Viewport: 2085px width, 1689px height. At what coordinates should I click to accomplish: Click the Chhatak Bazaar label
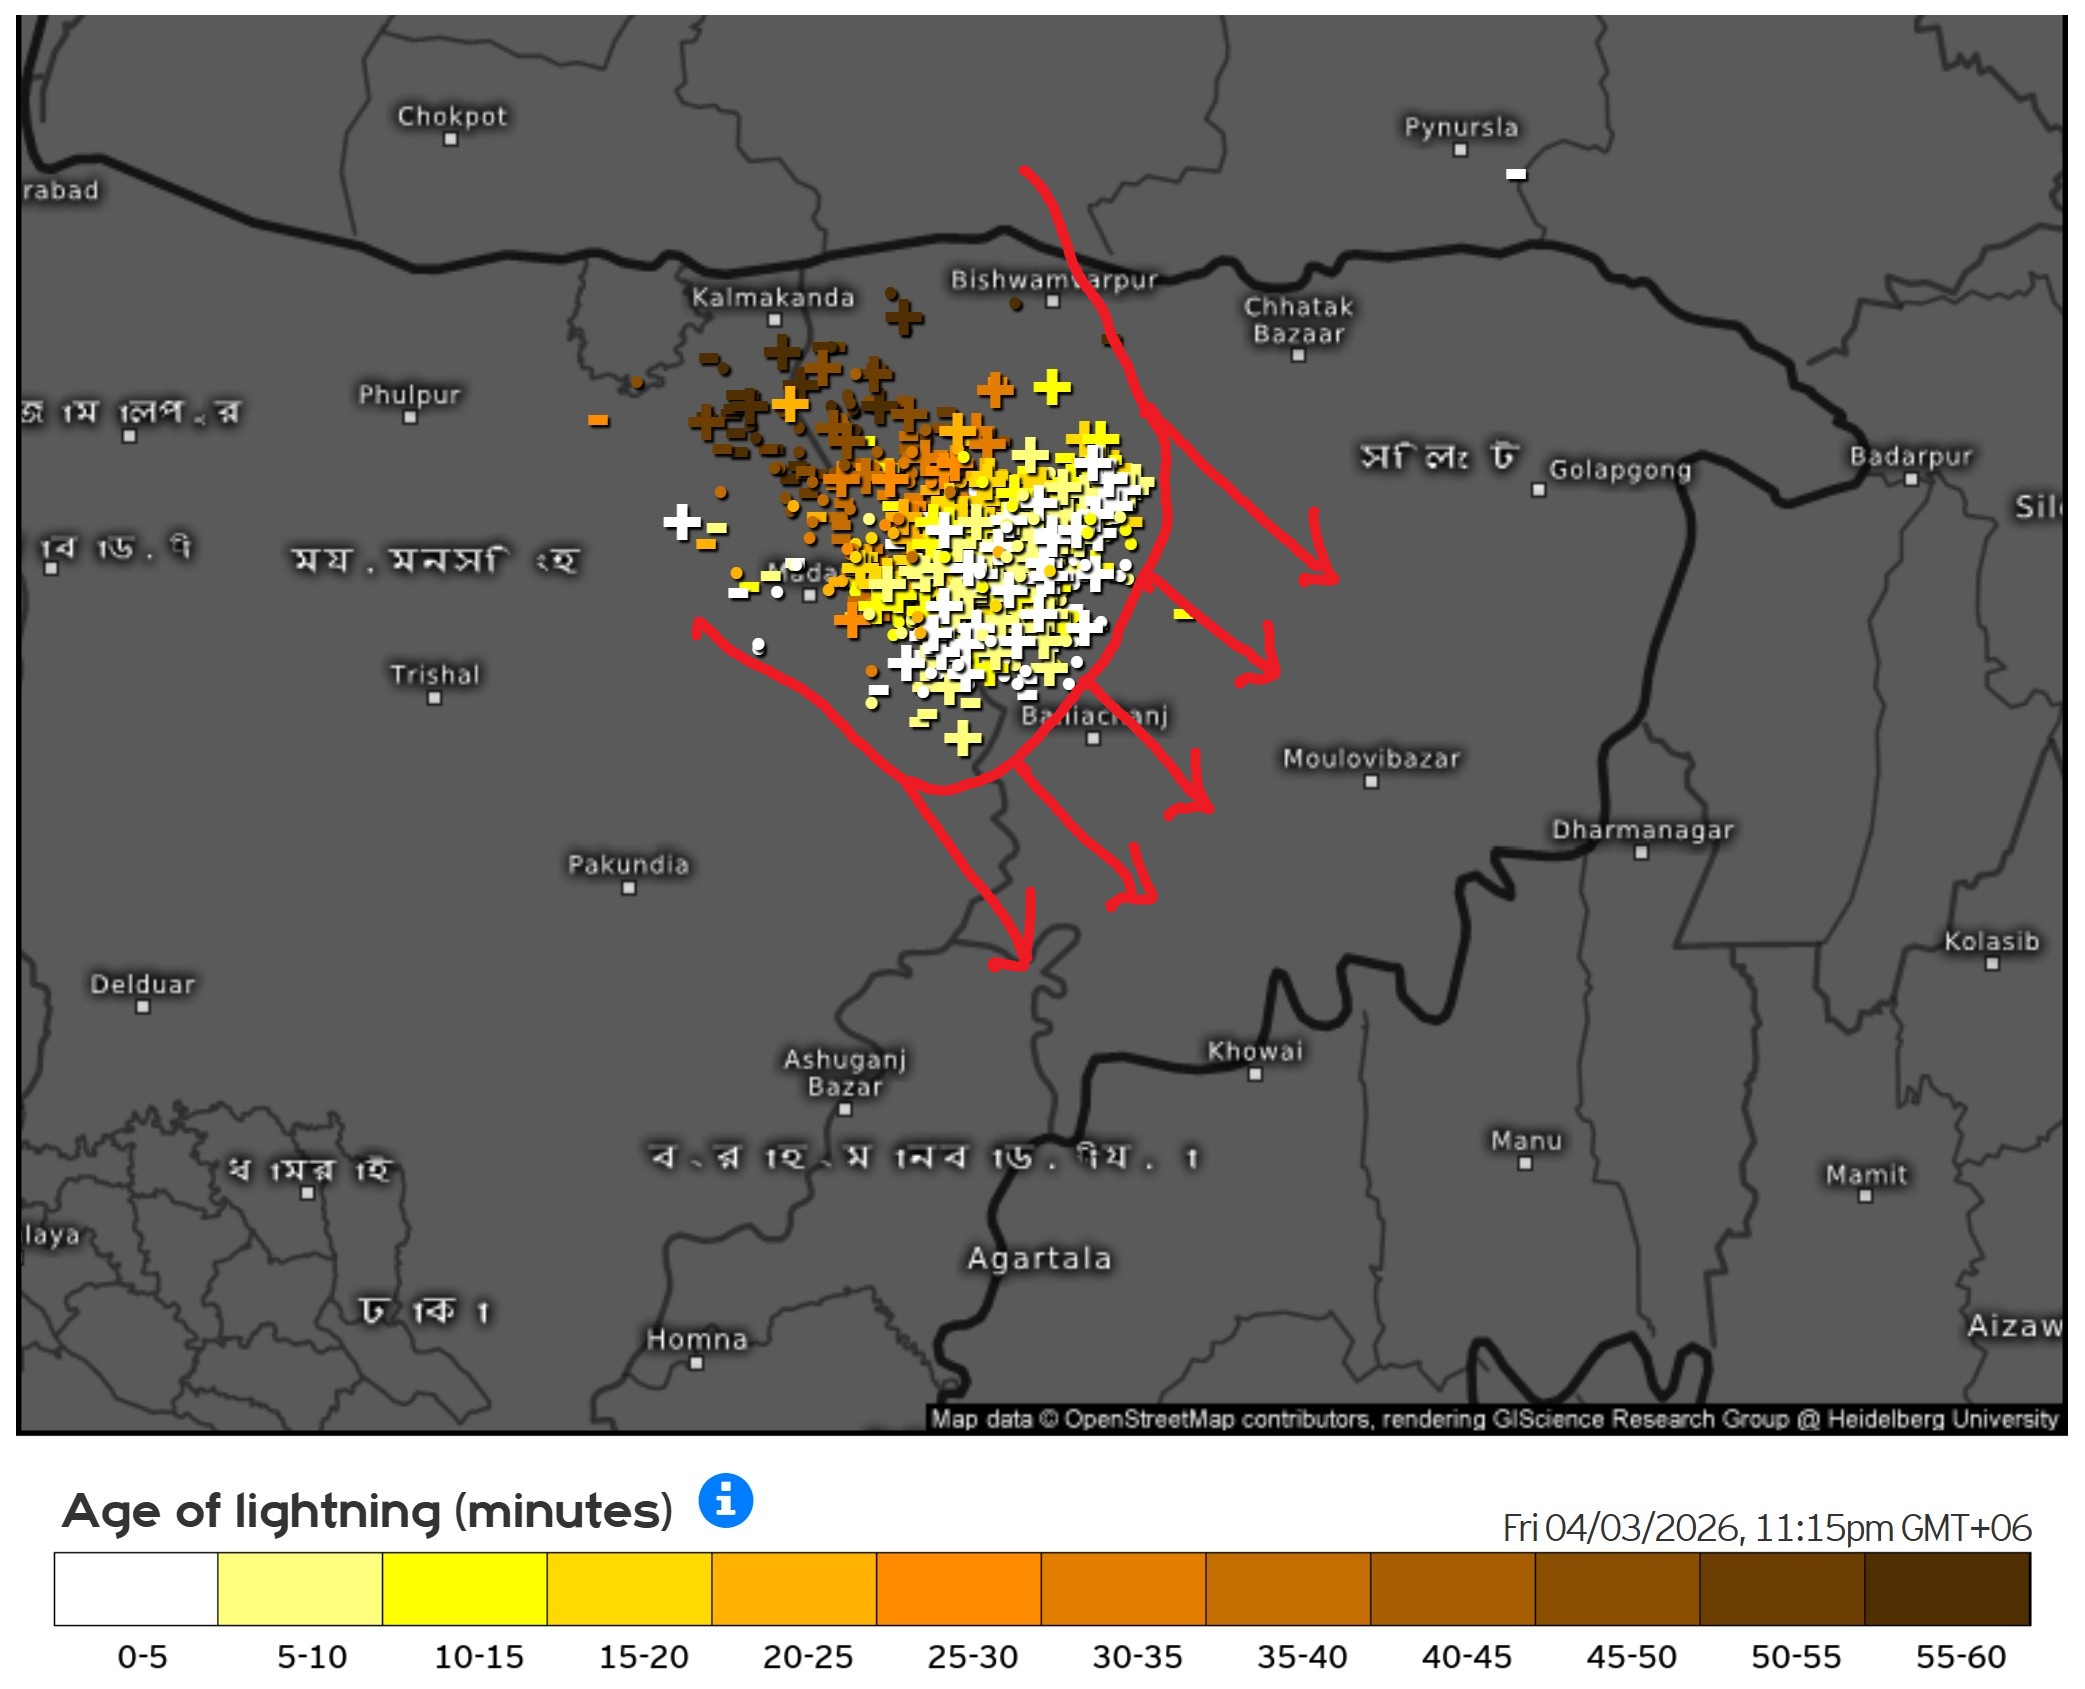click(1298, 319)
